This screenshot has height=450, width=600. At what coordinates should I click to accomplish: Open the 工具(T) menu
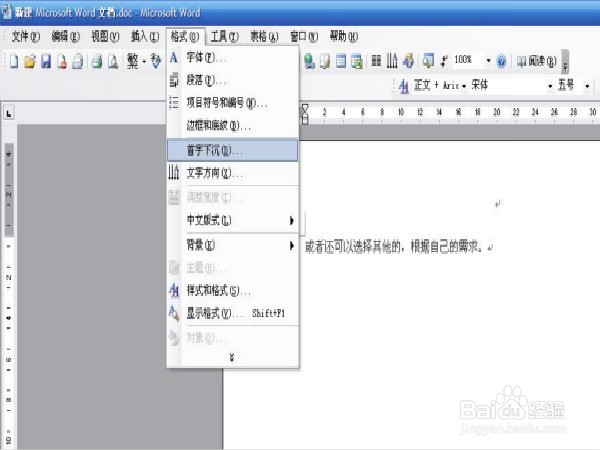225,37
